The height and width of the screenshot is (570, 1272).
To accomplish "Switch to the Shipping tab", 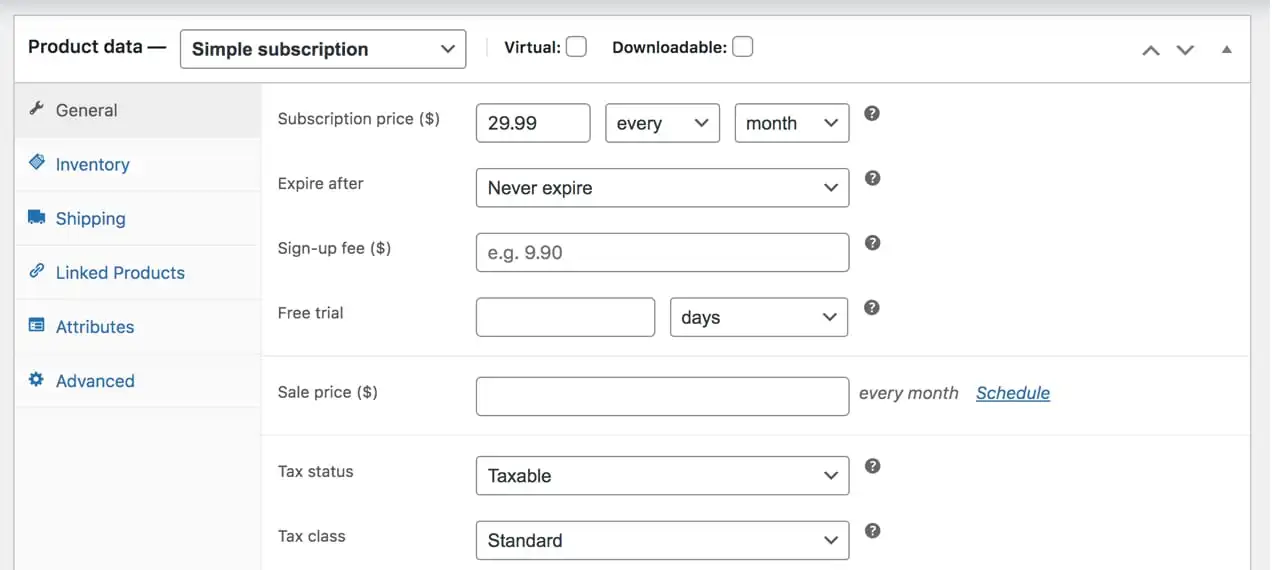I will [x=90, y=219].
